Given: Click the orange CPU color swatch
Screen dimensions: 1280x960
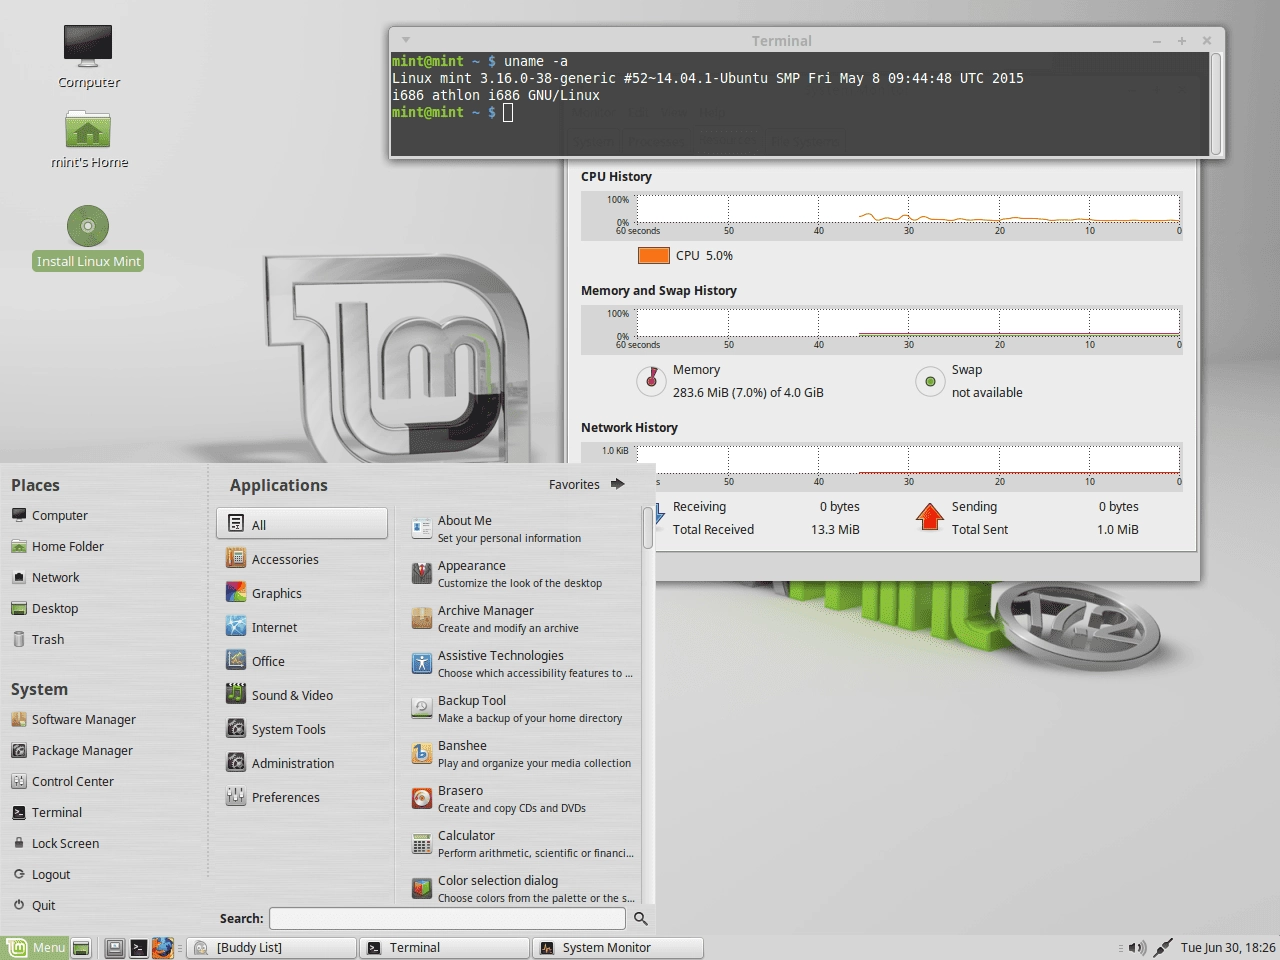Looking at the screenshot, I should pos(653,255).
